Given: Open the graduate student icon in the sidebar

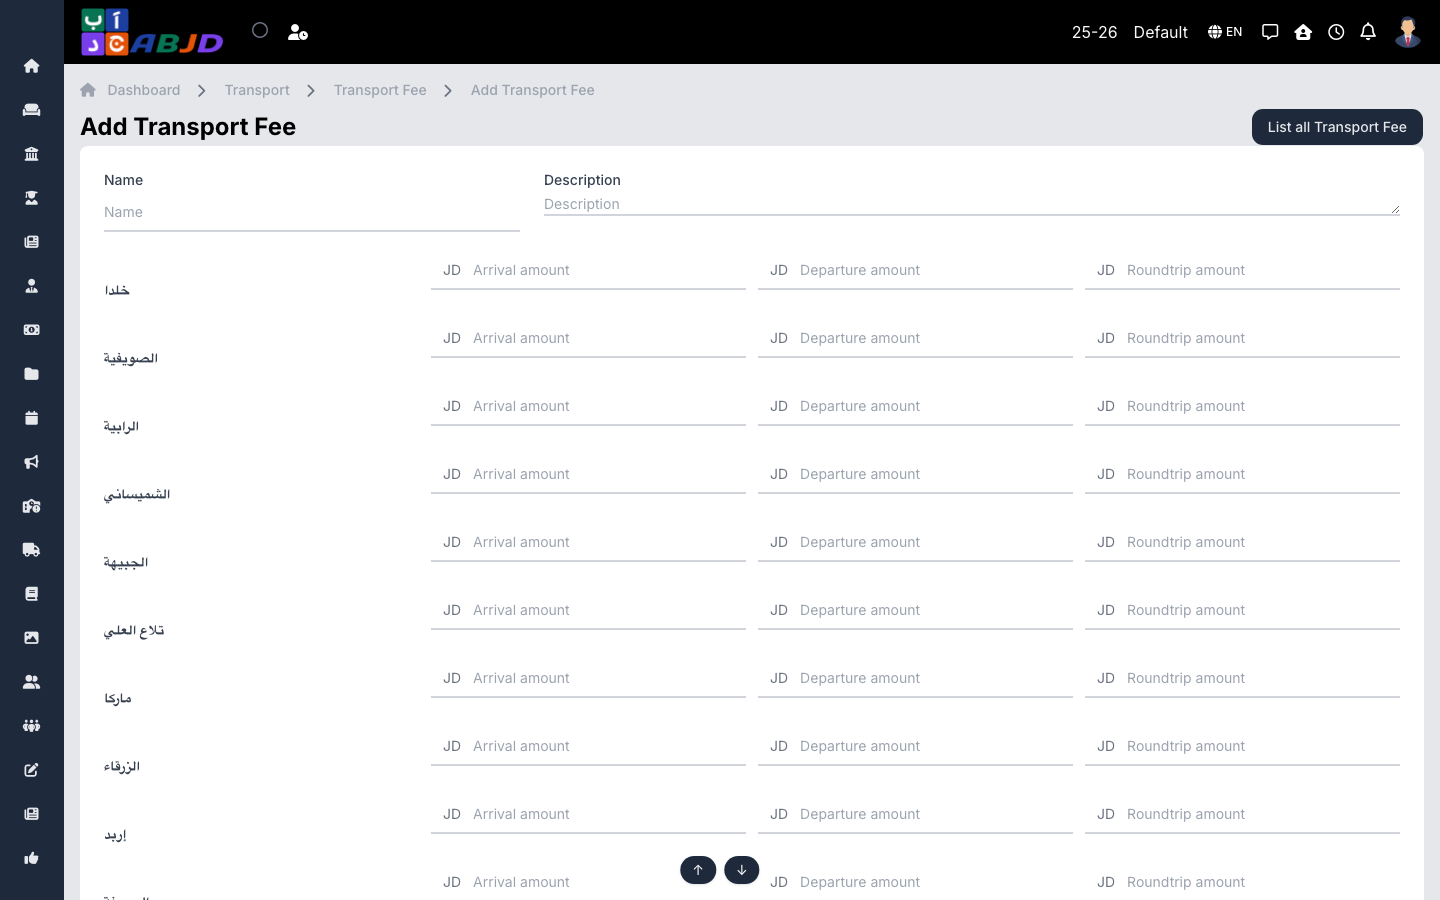Looking at the screenshot, I should [x=32, y=198].
